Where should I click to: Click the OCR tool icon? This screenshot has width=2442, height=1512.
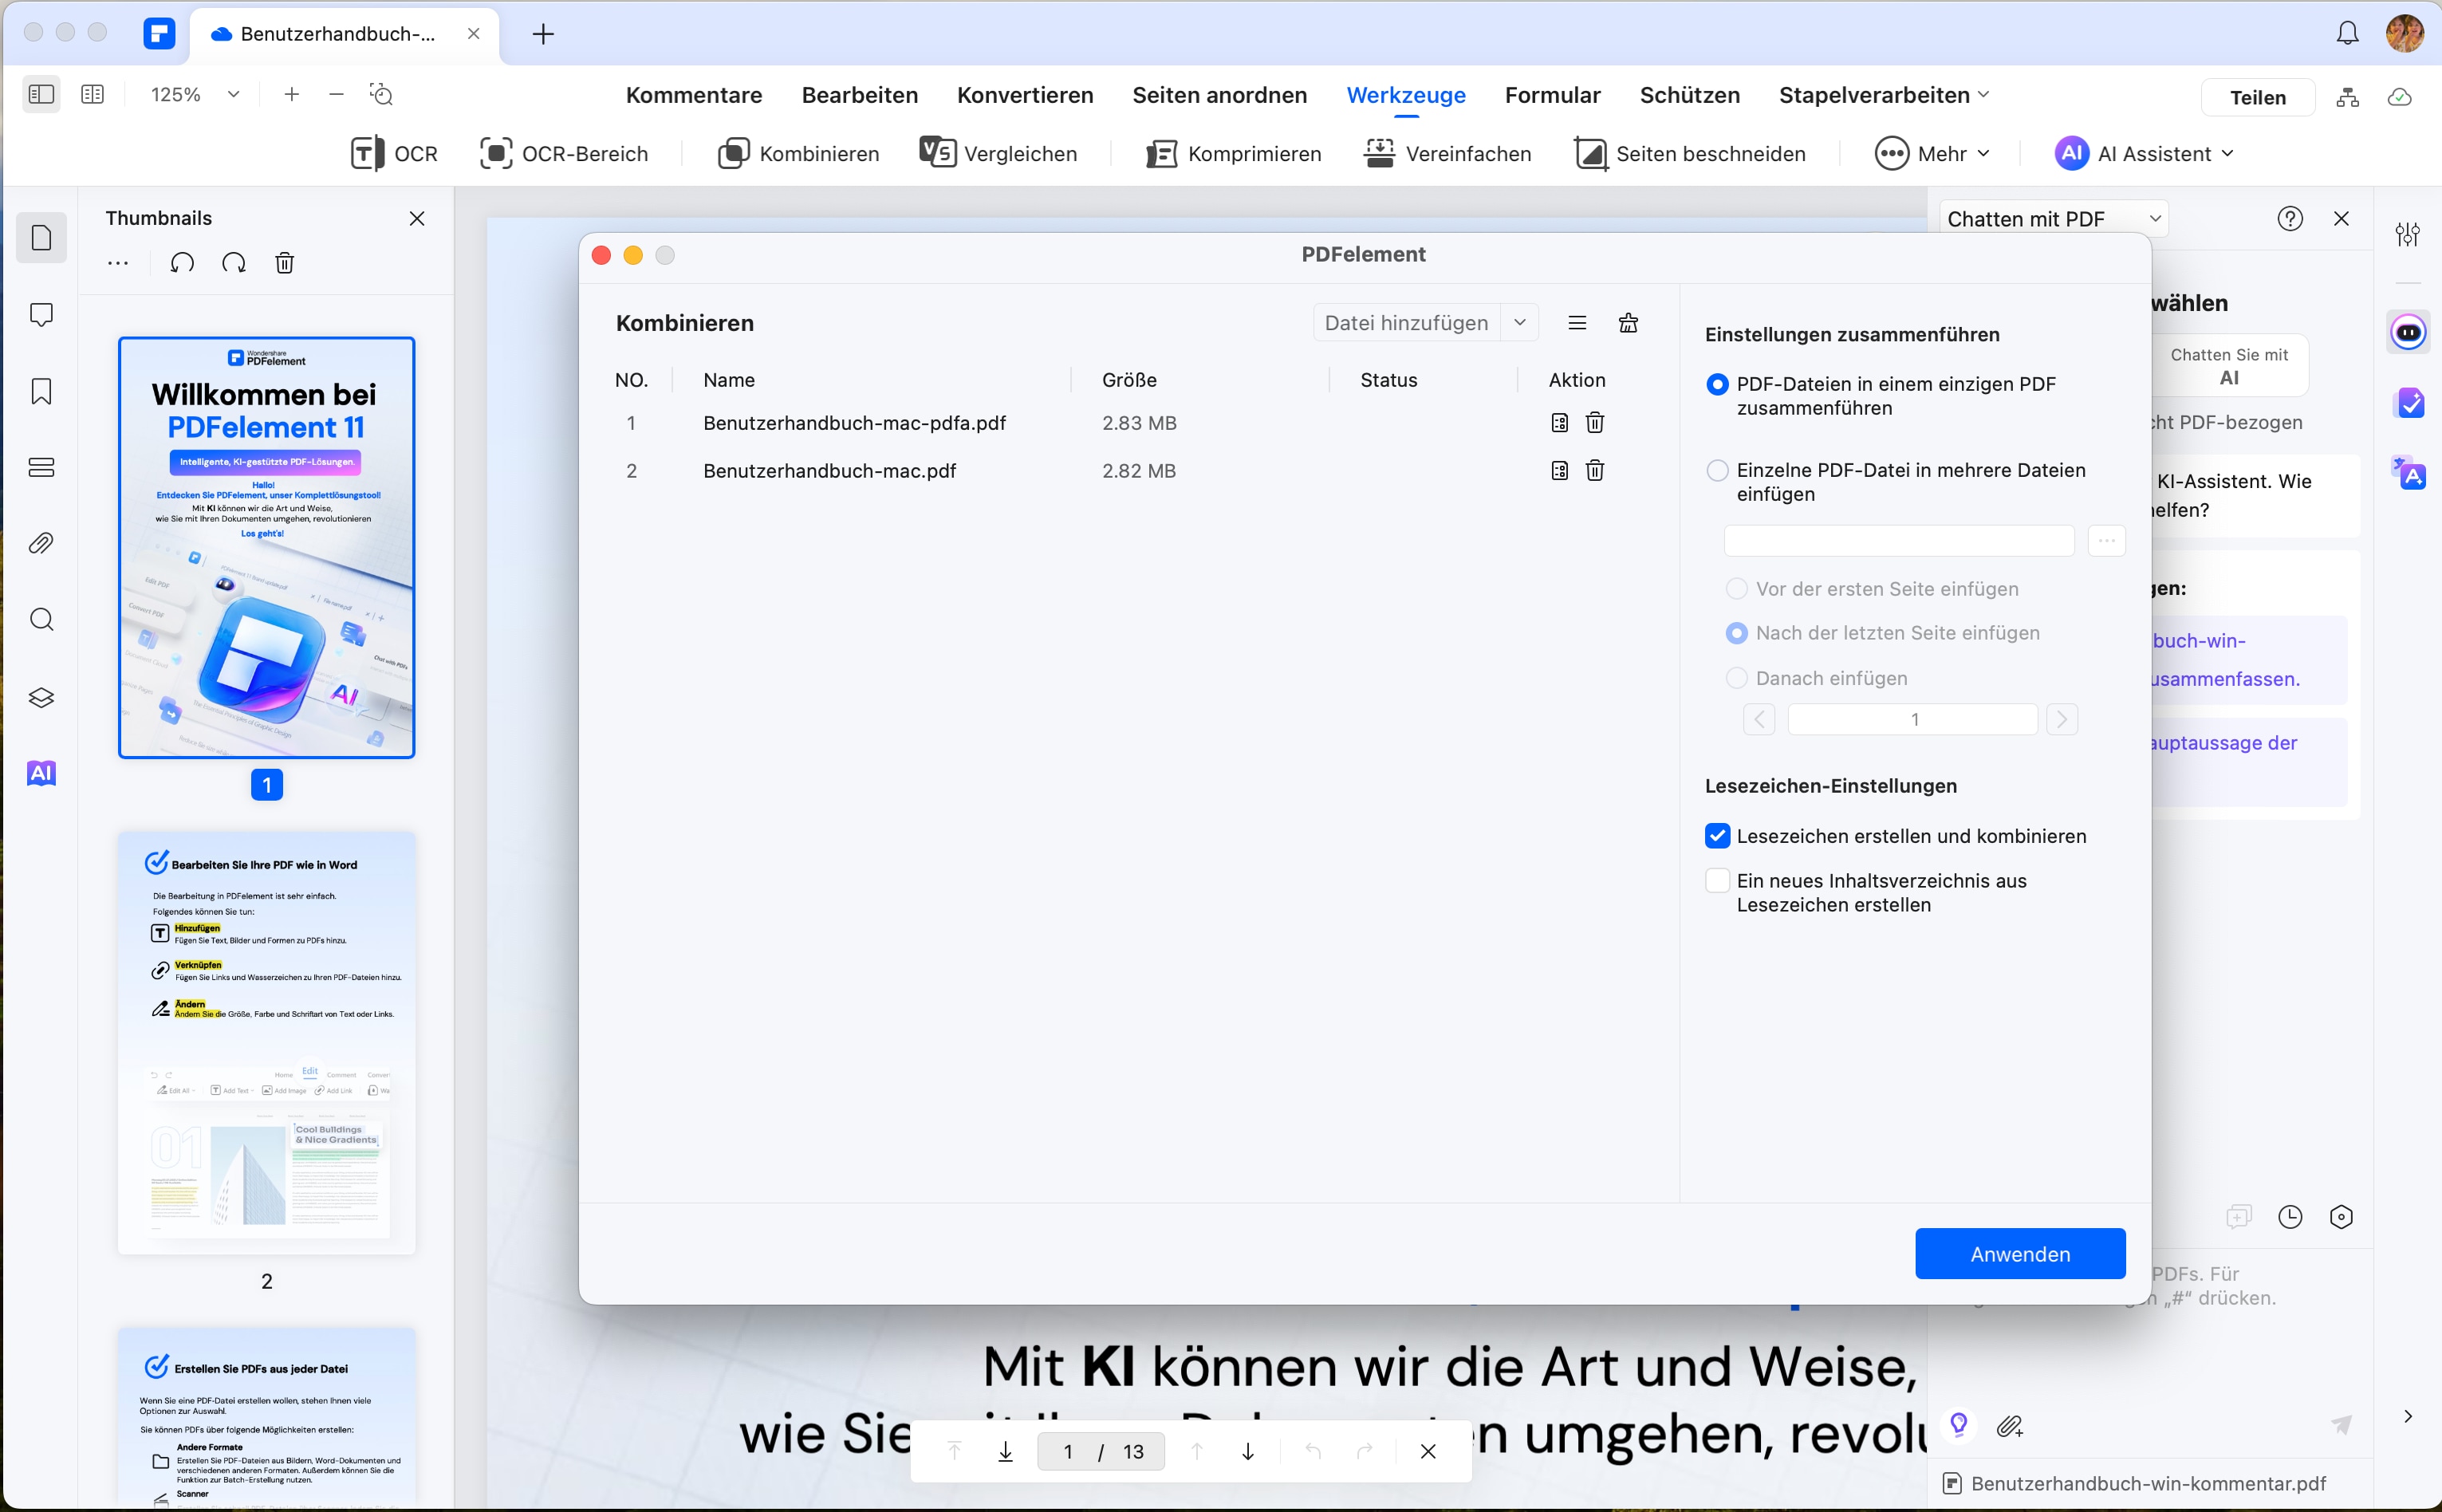click(x=366, y=154)
